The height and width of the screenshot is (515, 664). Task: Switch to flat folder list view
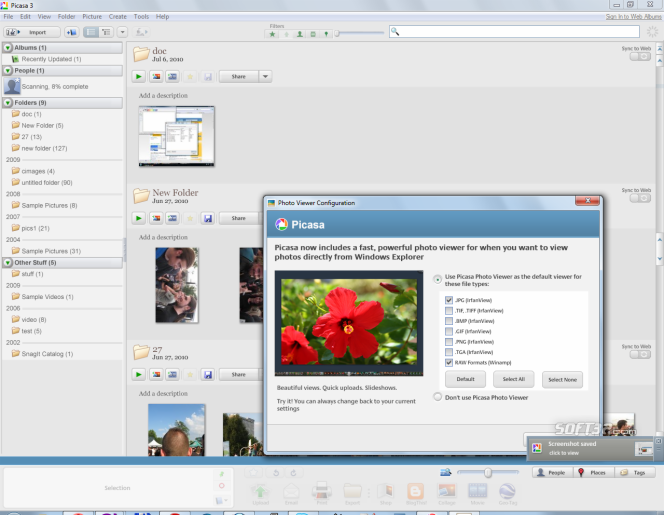click(91, 32)
